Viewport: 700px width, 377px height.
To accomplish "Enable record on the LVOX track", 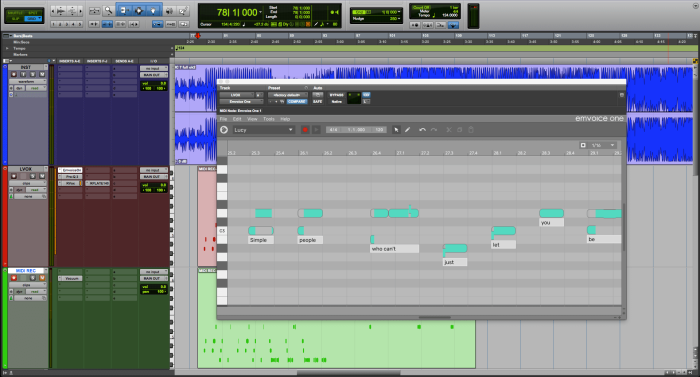I will pyautogui.click(x=14, y=176).
